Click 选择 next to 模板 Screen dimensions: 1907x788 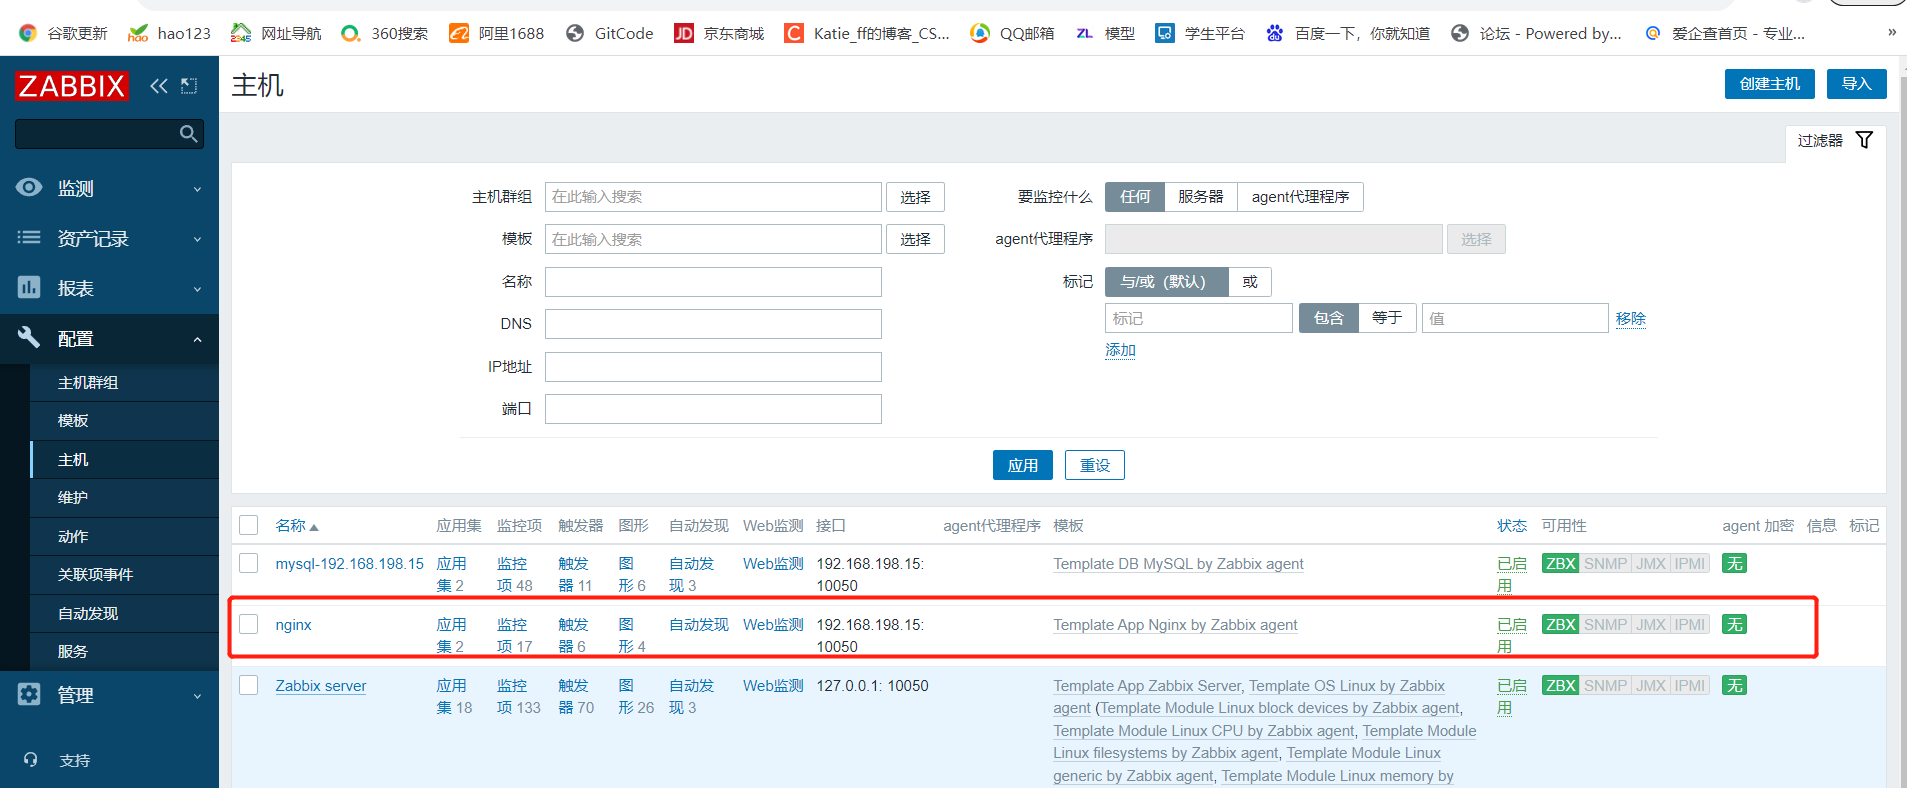click(x=915, y=239)
